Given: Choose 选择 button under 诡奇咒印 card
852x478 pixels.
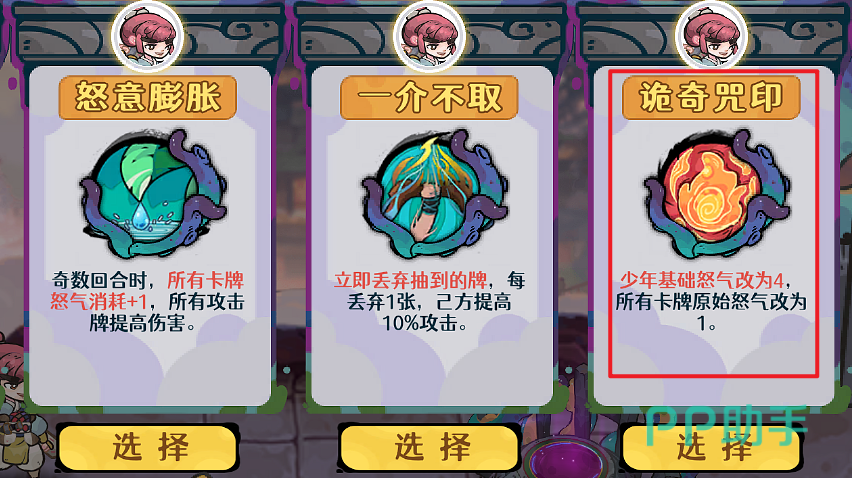Looking at the screenshot, I should (x=711, y=447).
